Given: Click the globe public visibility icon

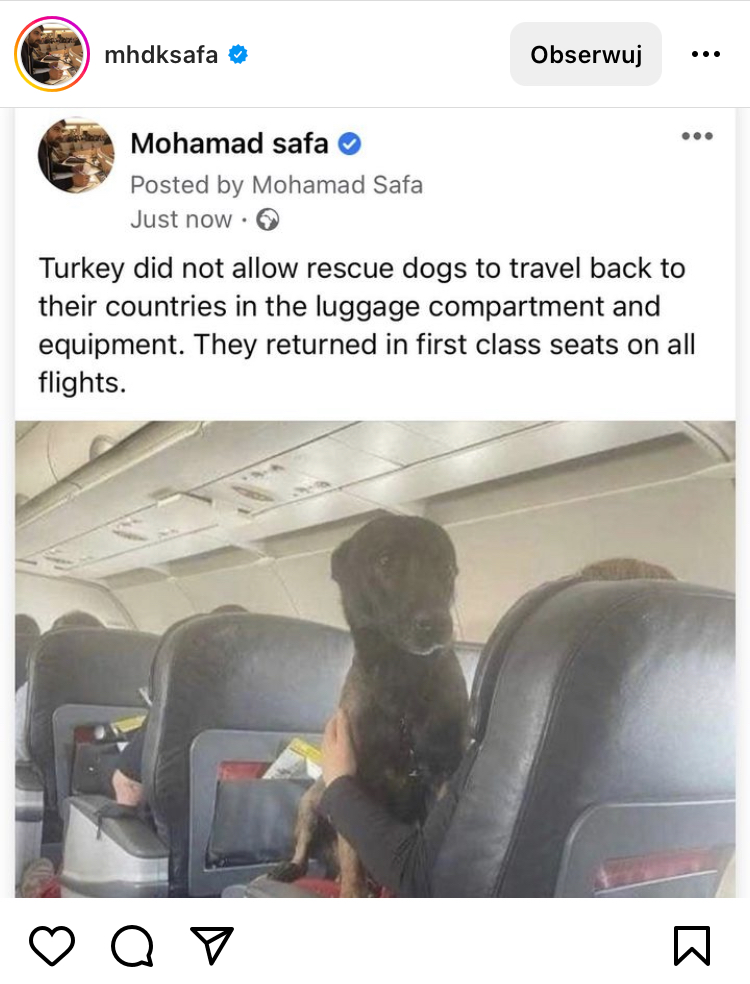Looking at the screenshot, I should point(267,220).
